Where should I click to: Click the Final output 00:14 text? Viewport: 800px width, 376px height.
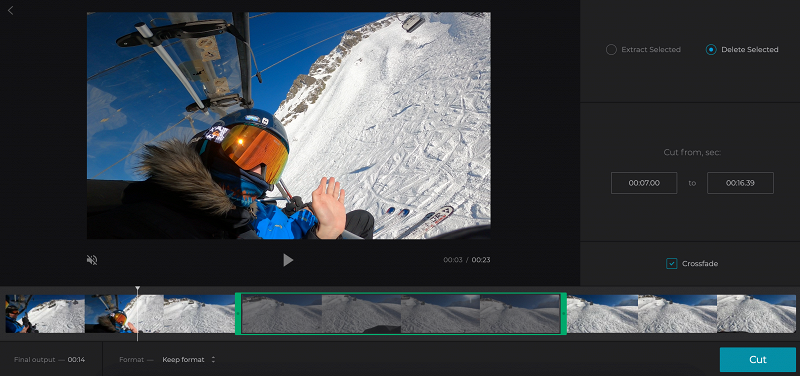(49, 360)
